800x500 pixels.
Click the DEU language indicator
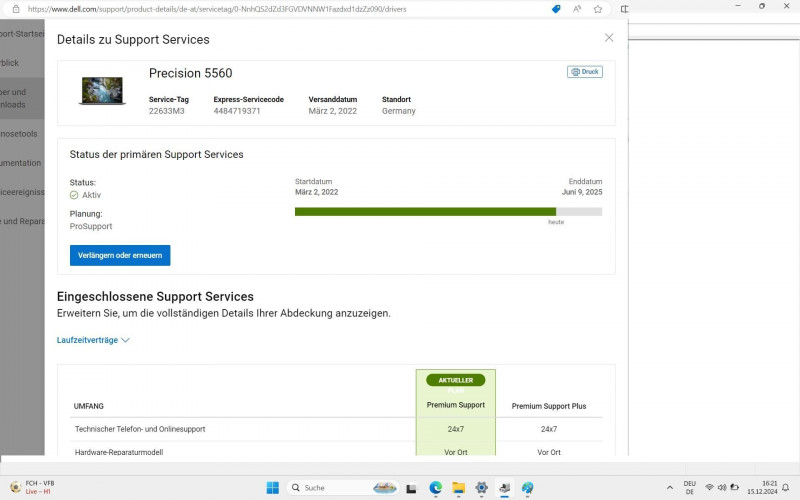click(x=689, y=488)
